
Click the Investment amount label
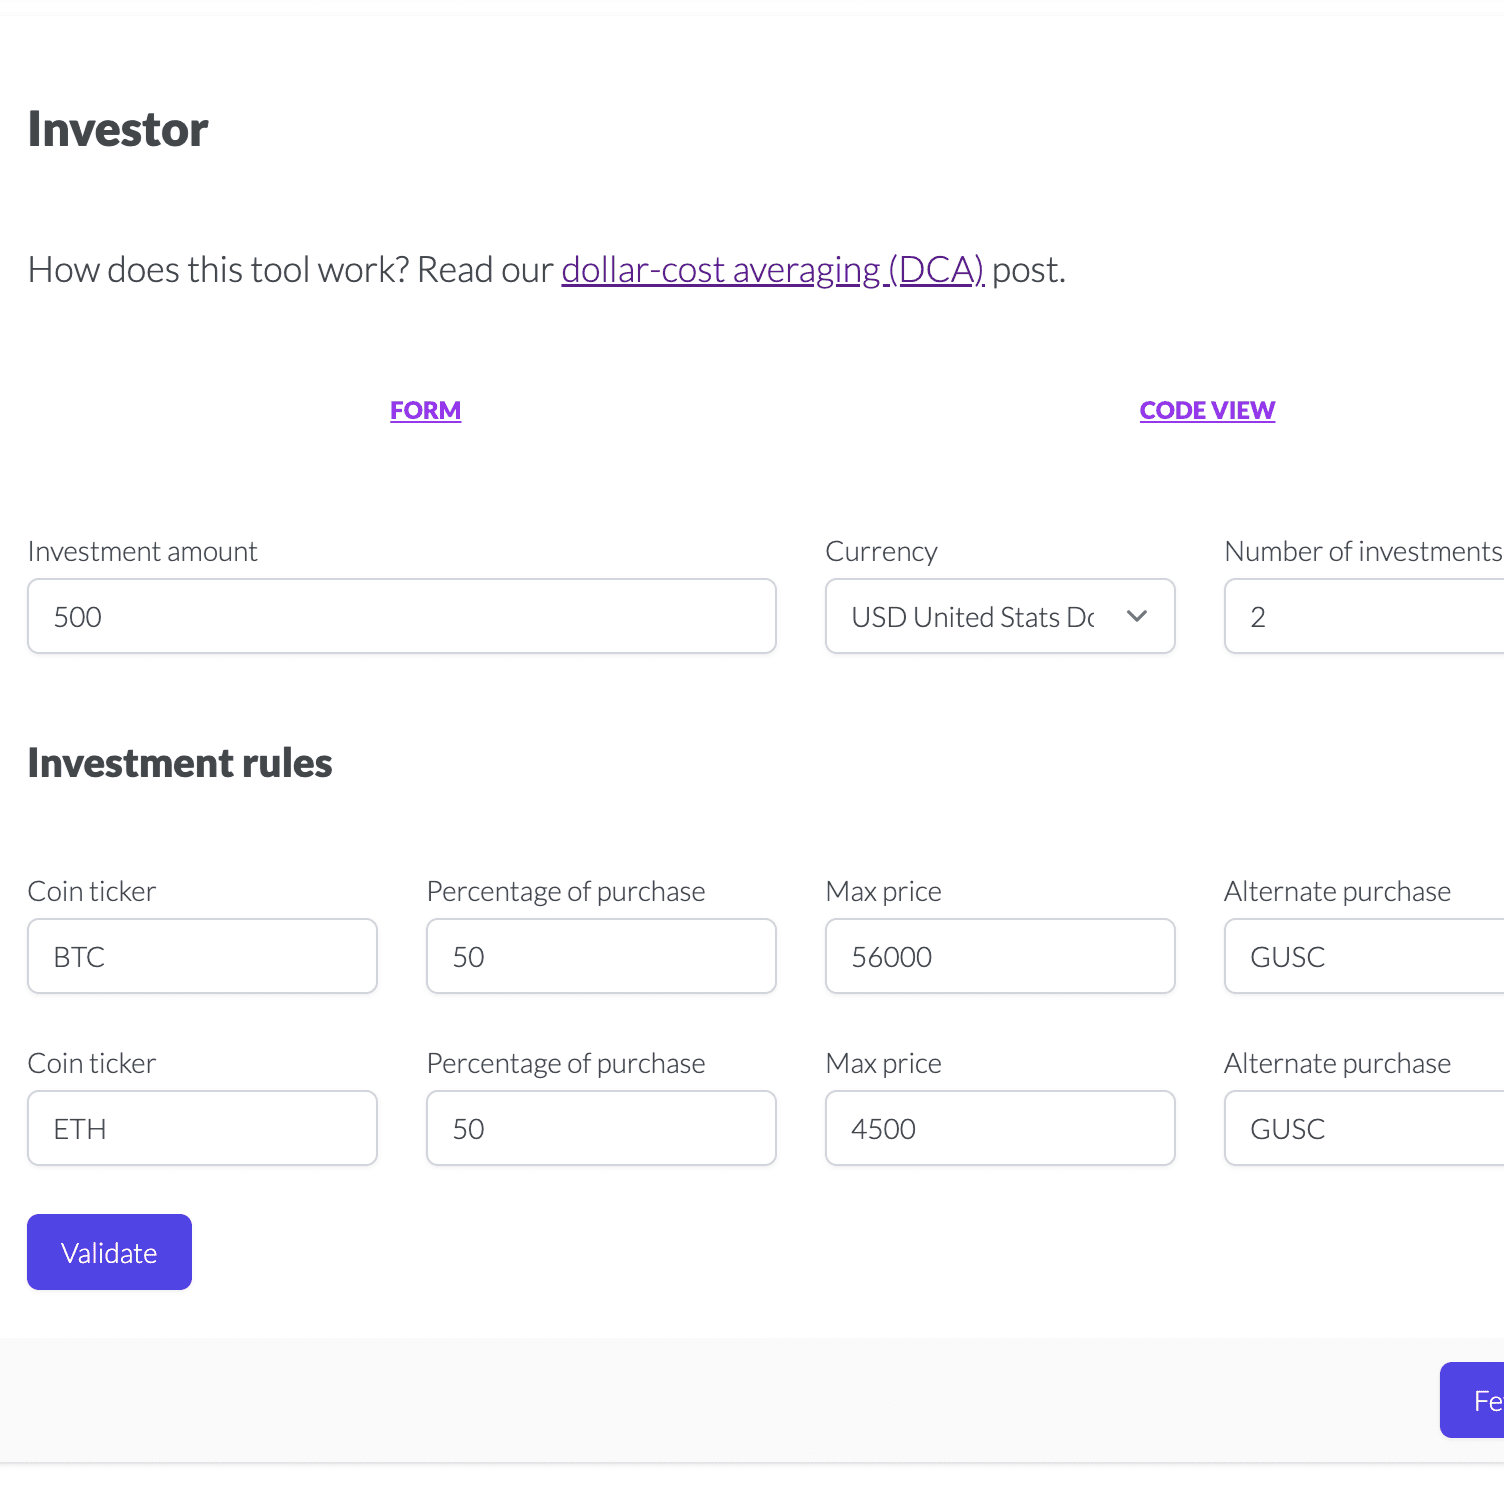click(142, 551)
